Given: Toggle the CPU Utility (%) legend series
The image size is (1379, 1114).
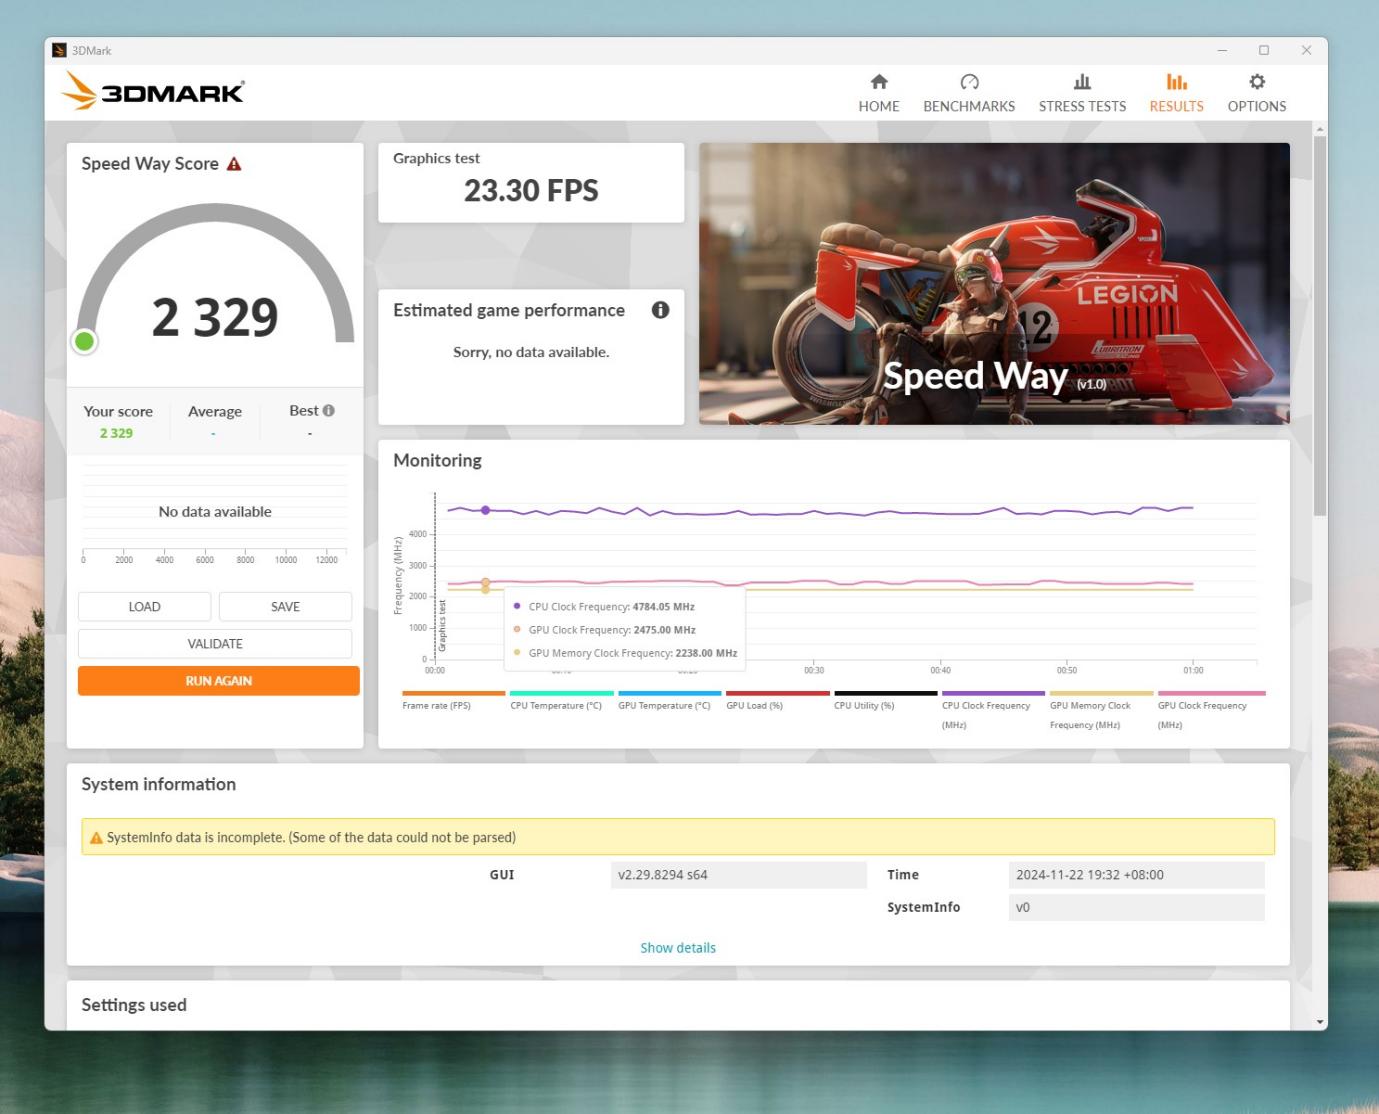Looking at the screenshot, I should (885, 700).
